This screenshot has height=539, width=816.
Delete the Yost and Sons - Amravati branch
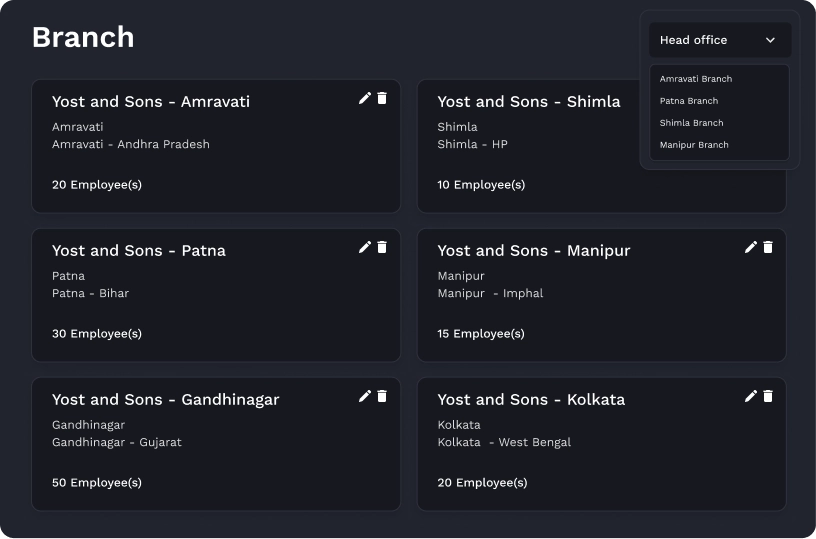(x=382, y=98)
